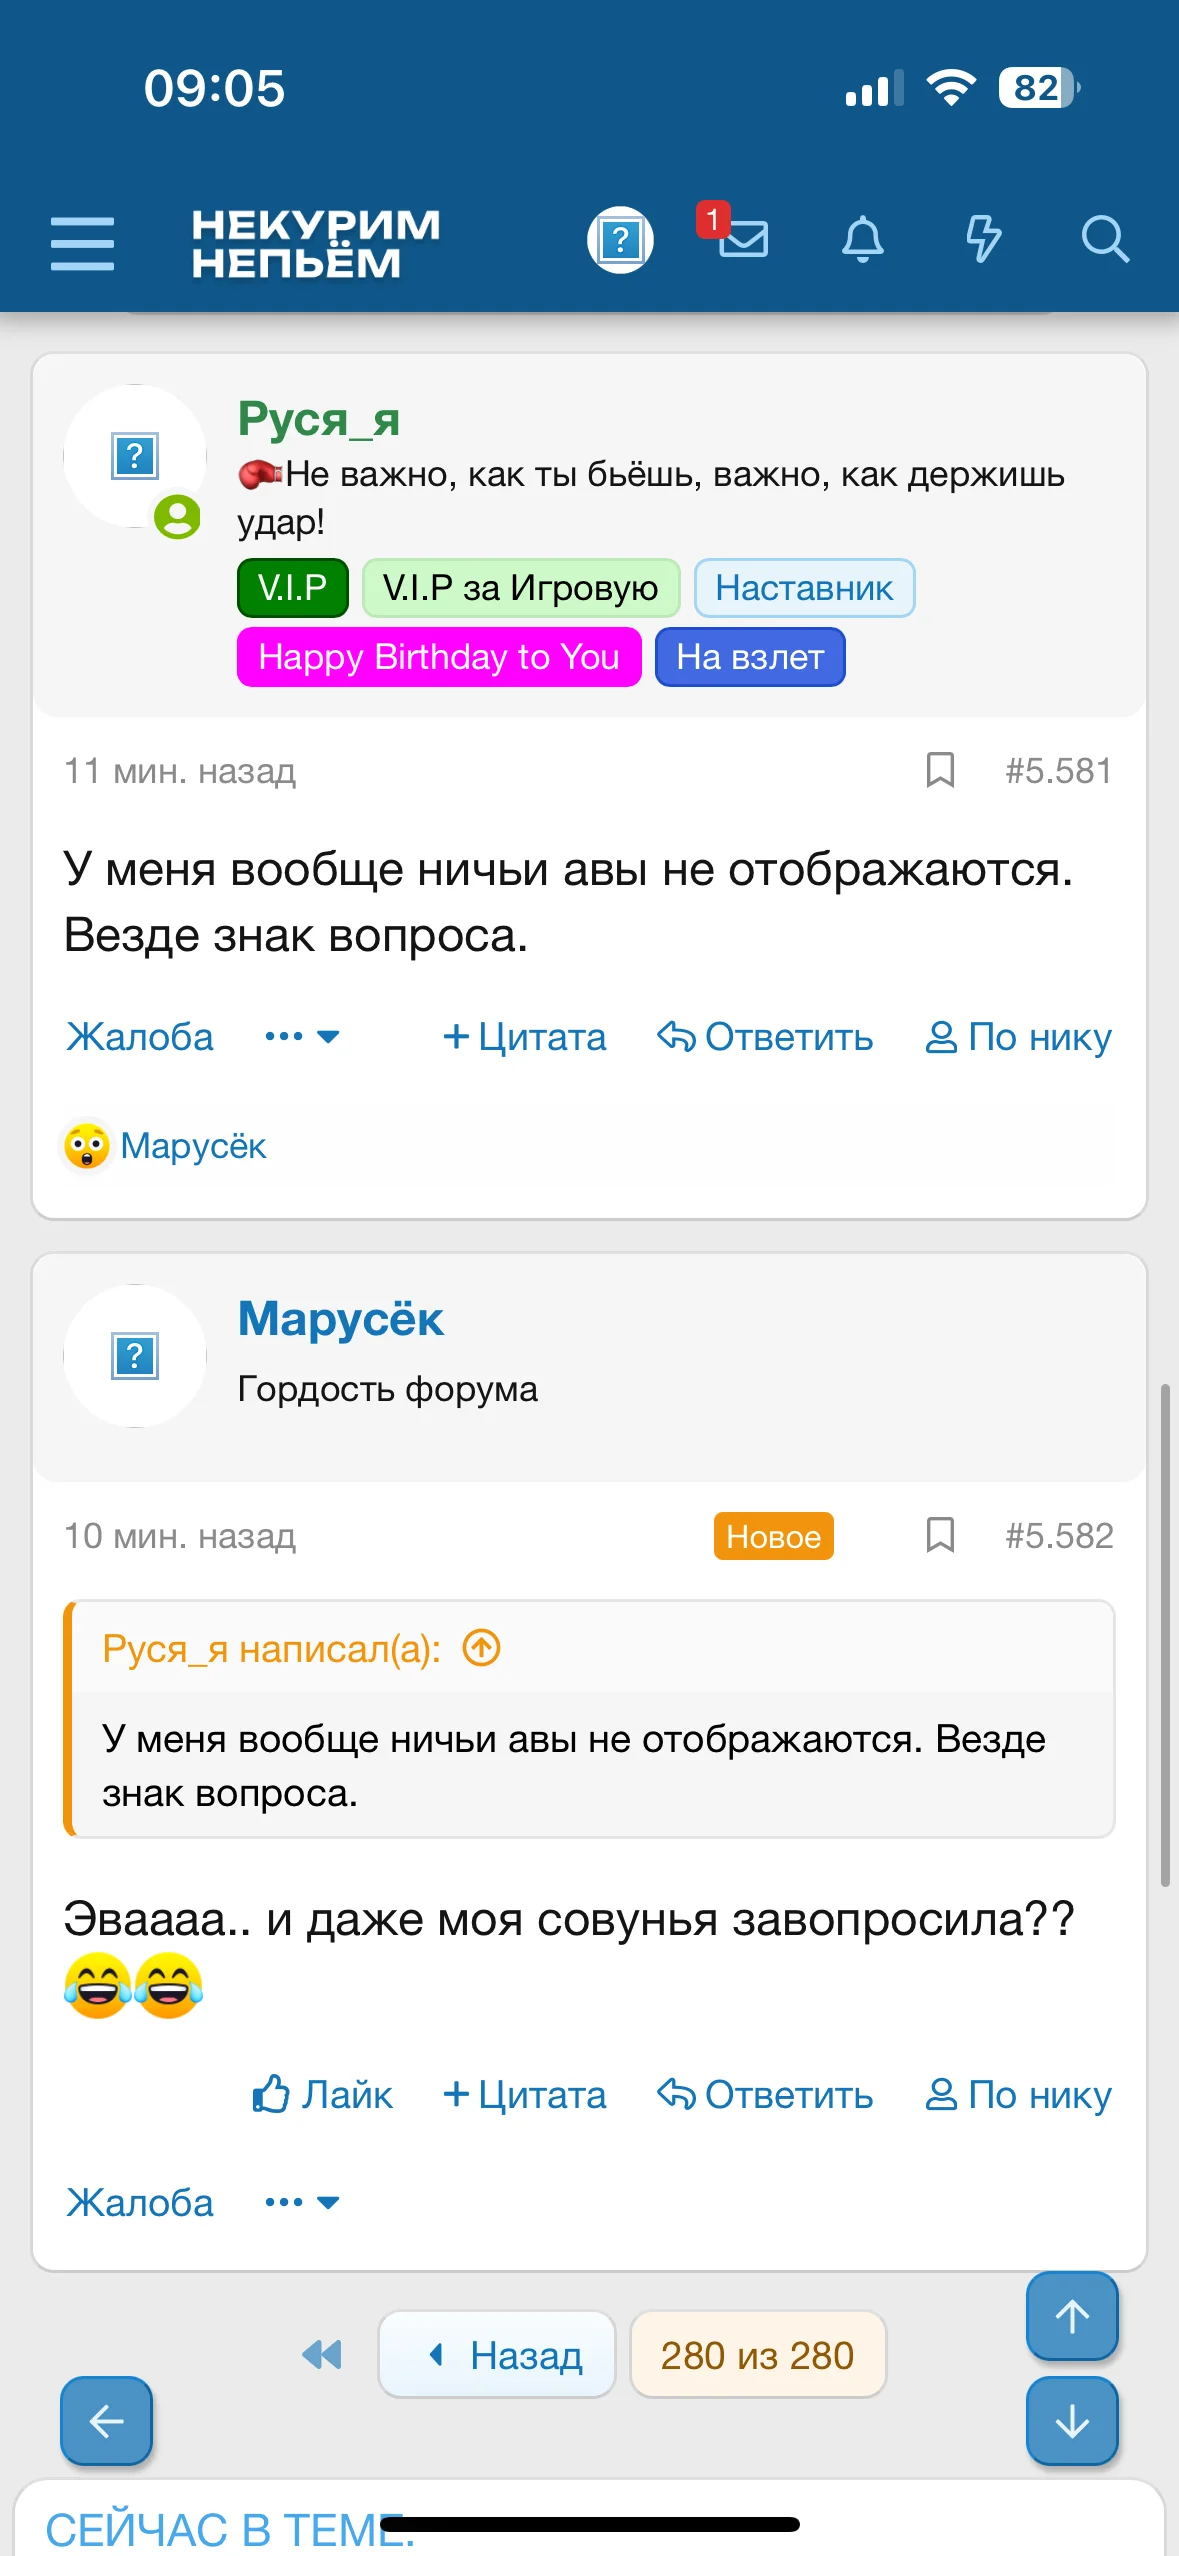Open Марусёк's avatar thumbnail
Viewport: 1179px width, 2556px height.
pos(135,1356)
